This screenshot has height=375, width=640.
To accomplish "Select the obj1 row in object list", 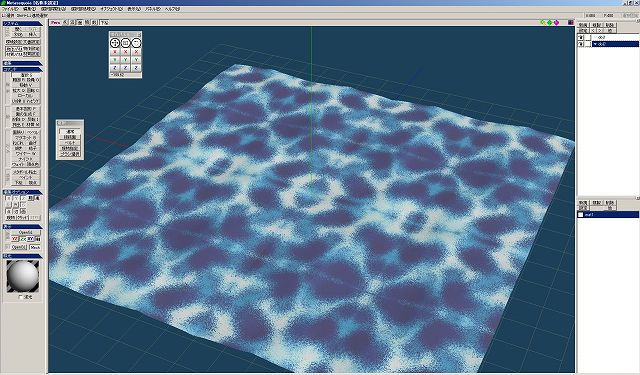I will tap(615, 38).
